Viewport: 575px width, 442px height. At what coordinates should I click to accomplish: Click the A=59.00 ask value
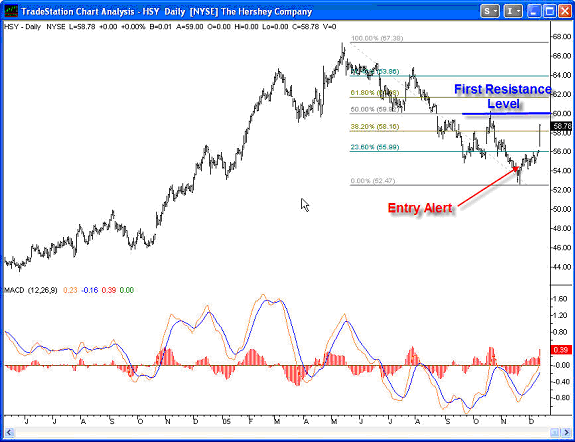(190, 27)
